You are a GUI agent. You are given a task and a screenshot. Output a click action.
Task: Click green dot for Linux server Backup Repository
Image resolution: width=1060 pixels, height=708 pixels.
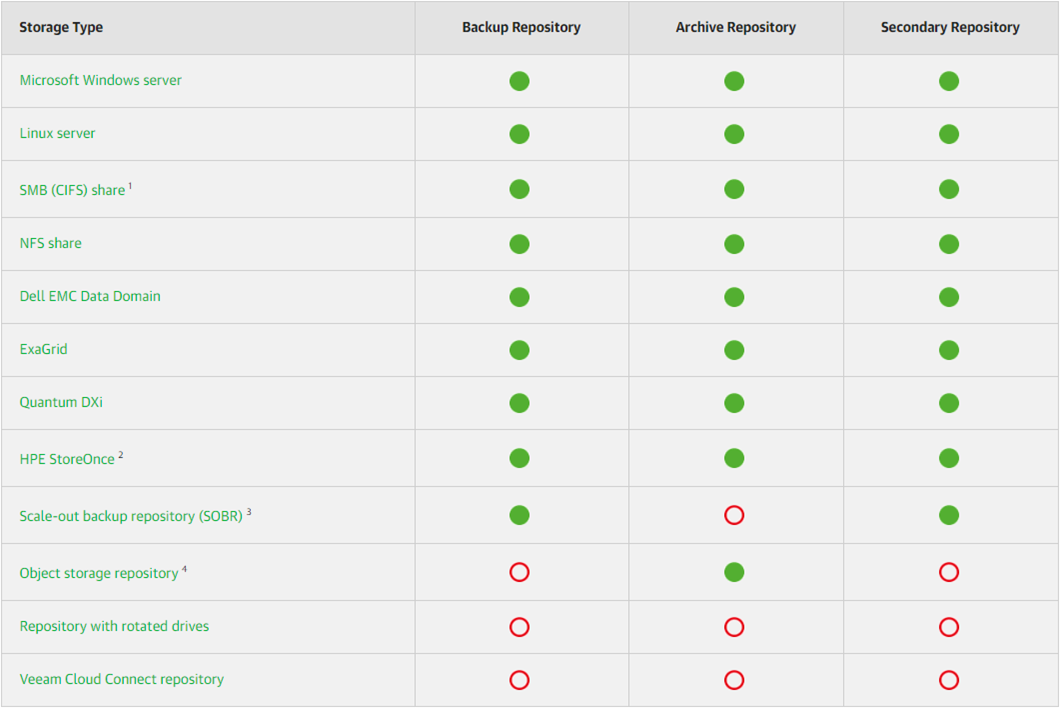(519, 134)
